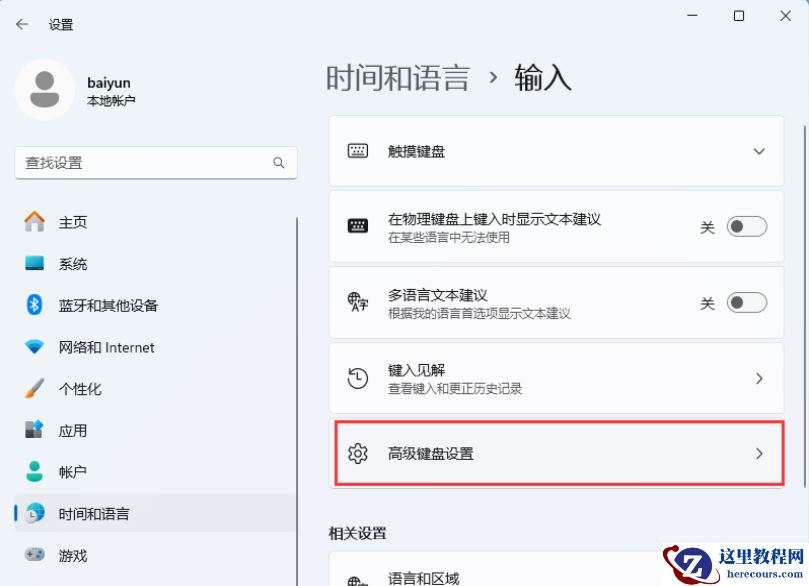The image size is (809, 586).
Task: Switch to 时间和语言 section
Action: (x=88, y=513)
